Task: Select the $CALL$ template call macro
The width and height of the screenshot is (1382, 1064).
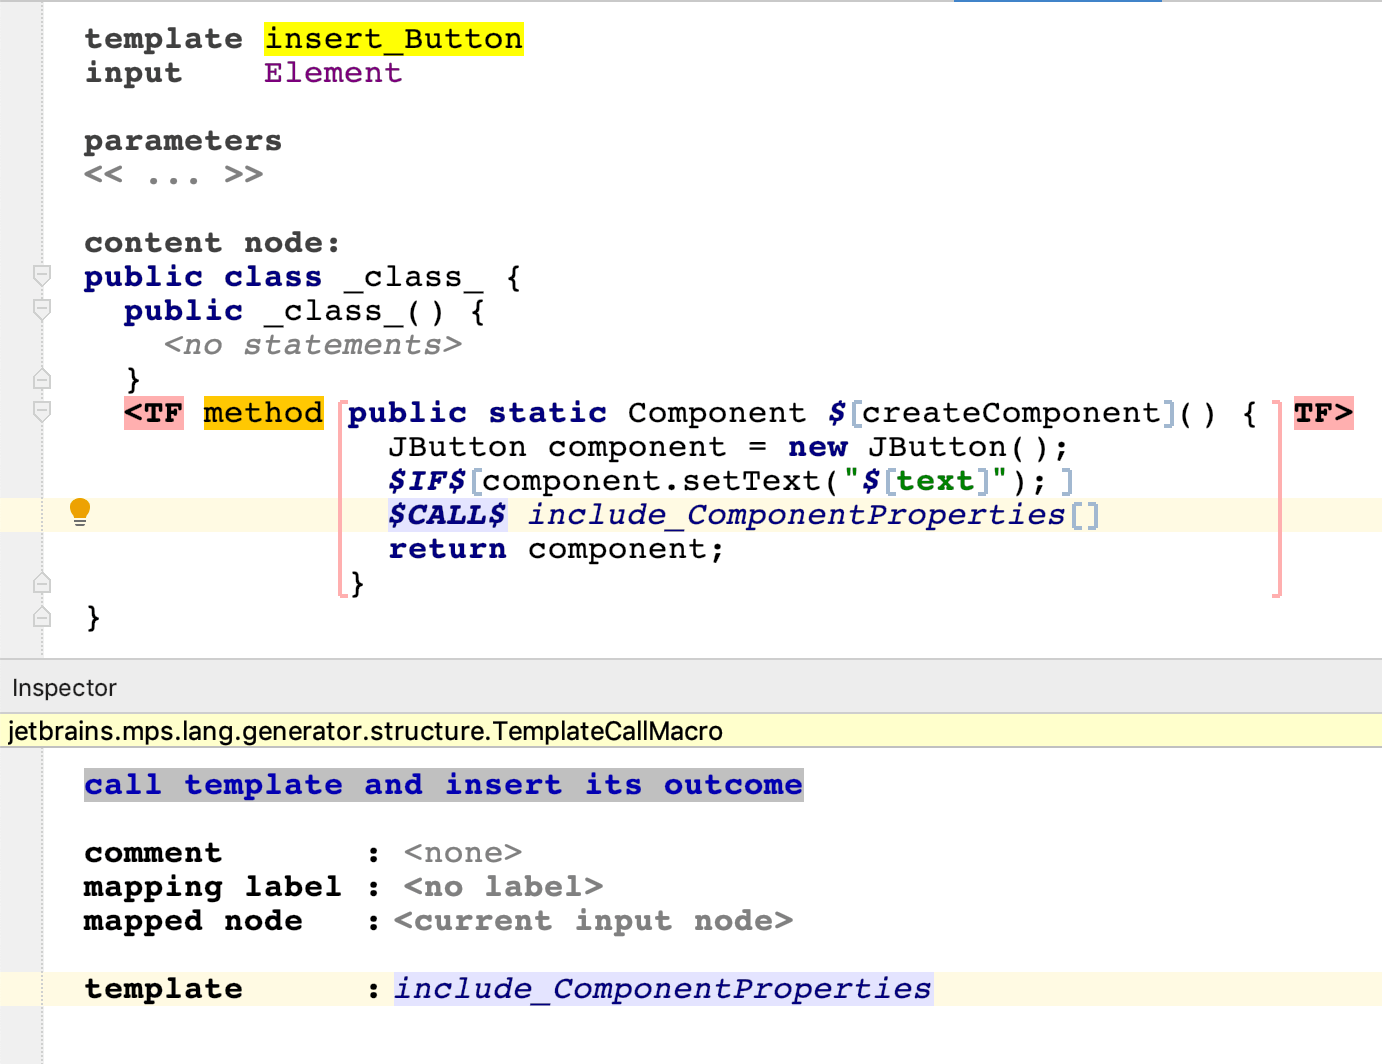Action: (447, 515)
